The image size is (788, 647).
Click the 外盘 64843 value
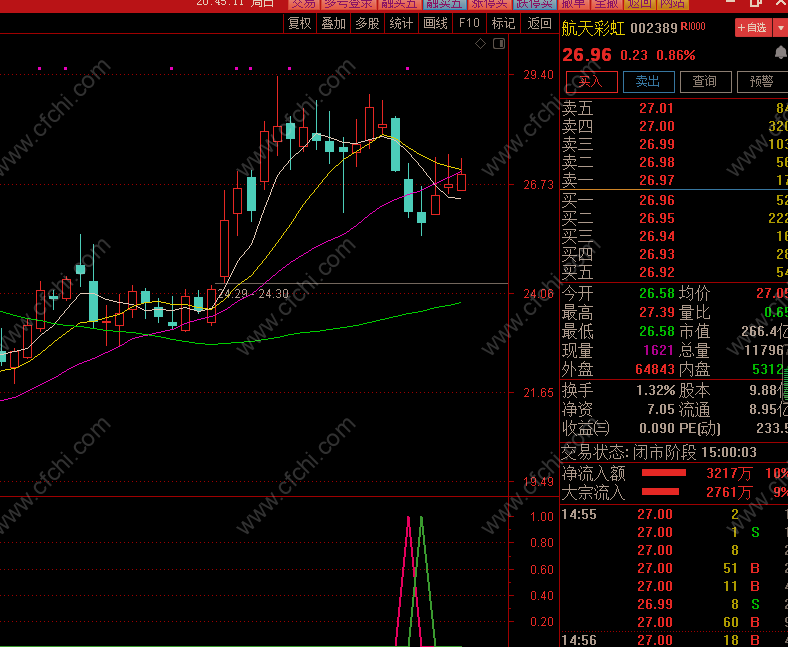[655, 369]
